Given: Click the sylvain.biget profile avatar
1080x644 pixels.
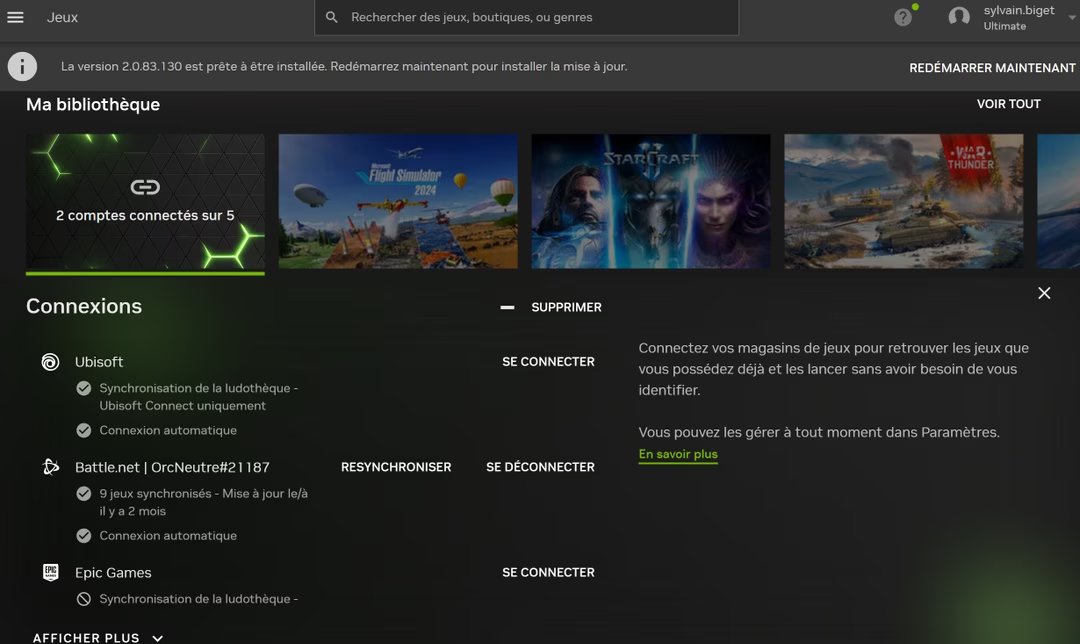Looking at the screenshot, I should [x=959, y=17].
